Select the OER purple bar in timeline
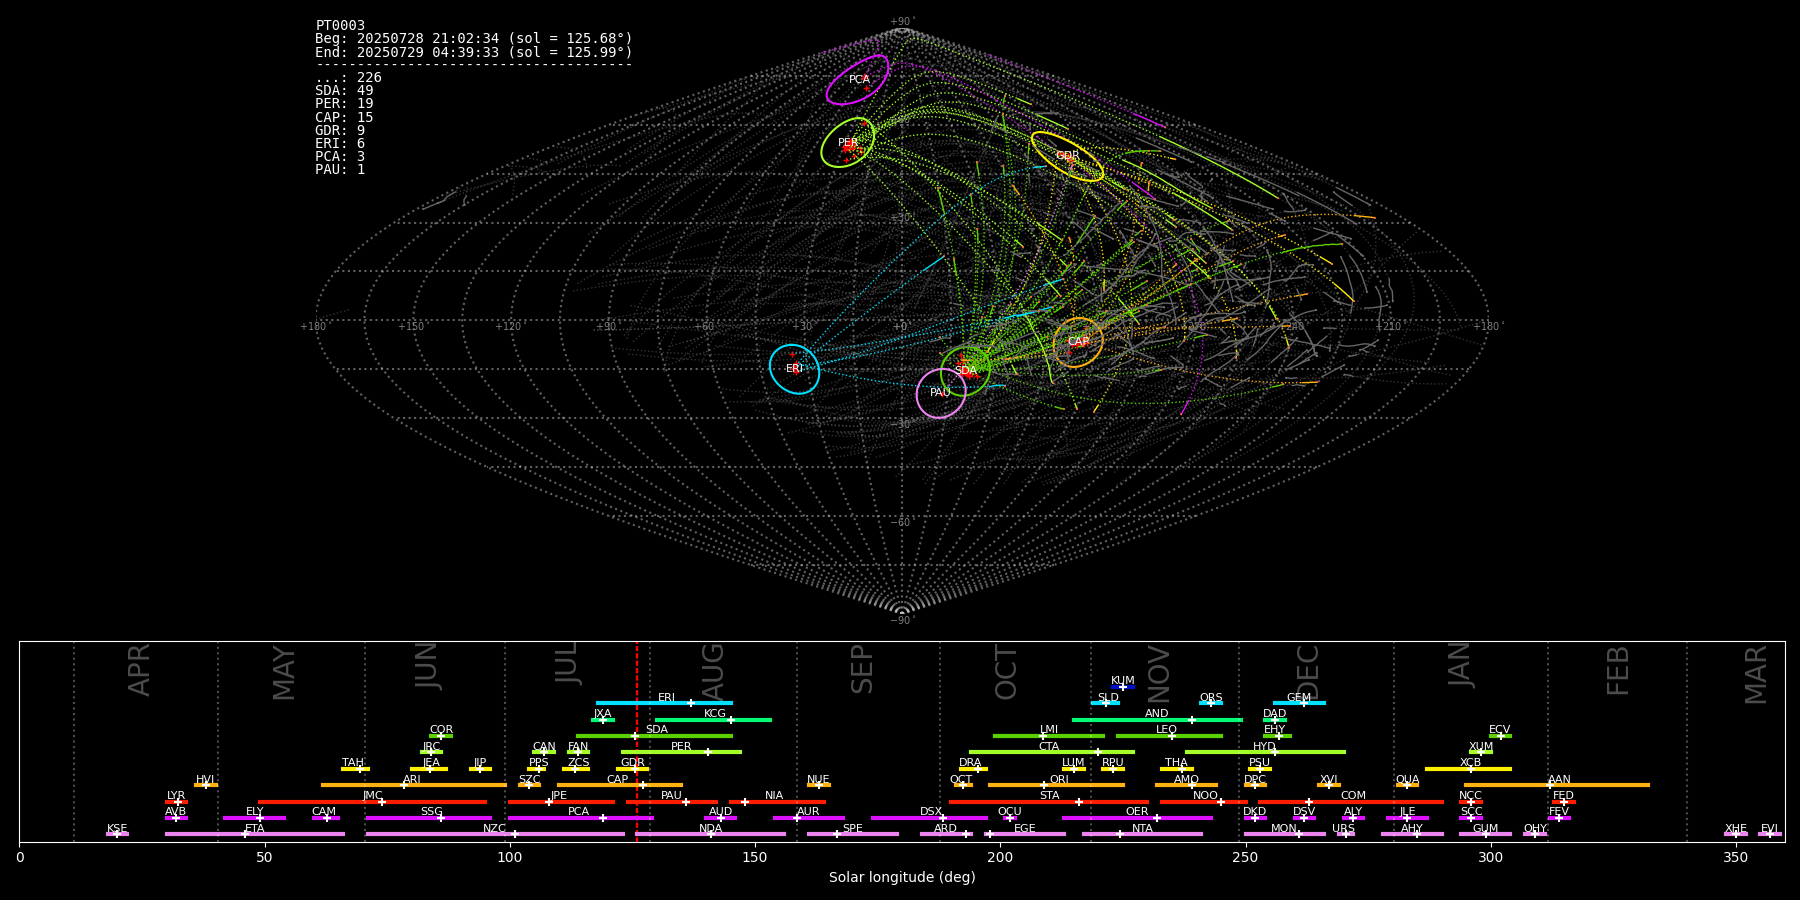The height and width of the screenshot is (900, 1800). click(1137, 818)
